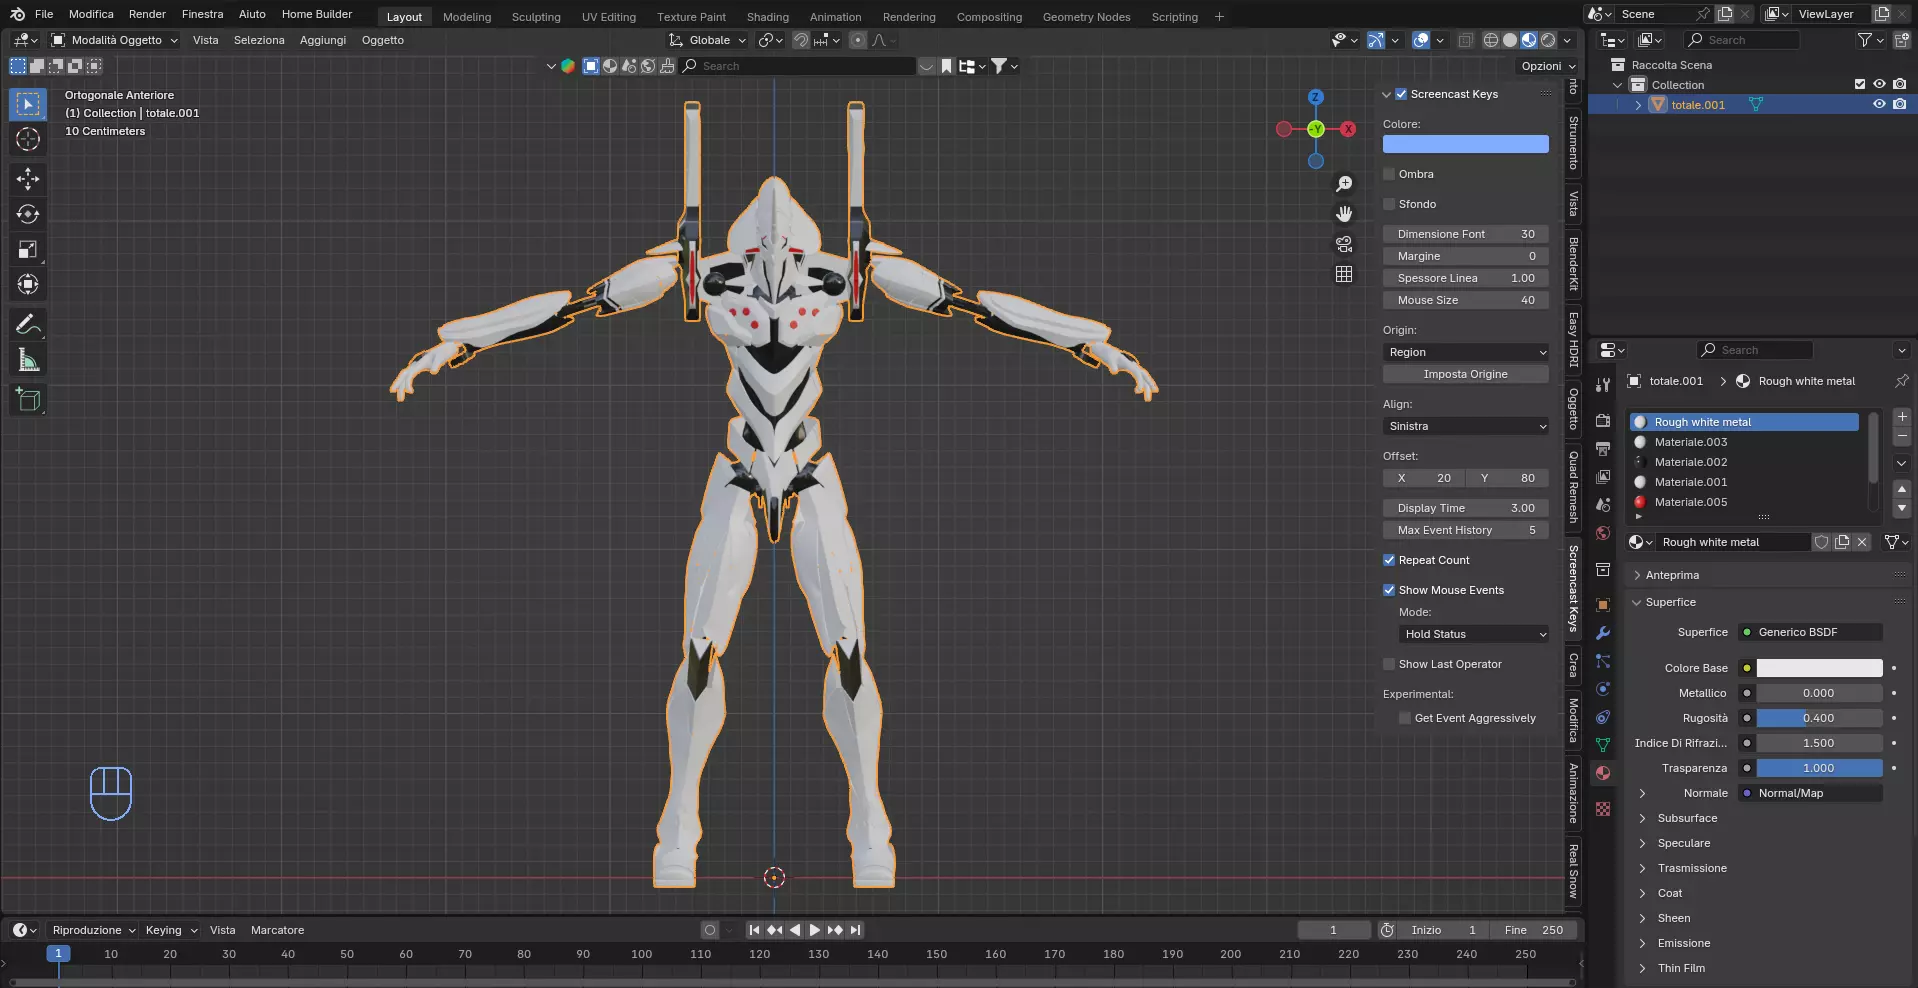
Task: Open the Object properties orange square tab
Action: (1603, 605)
